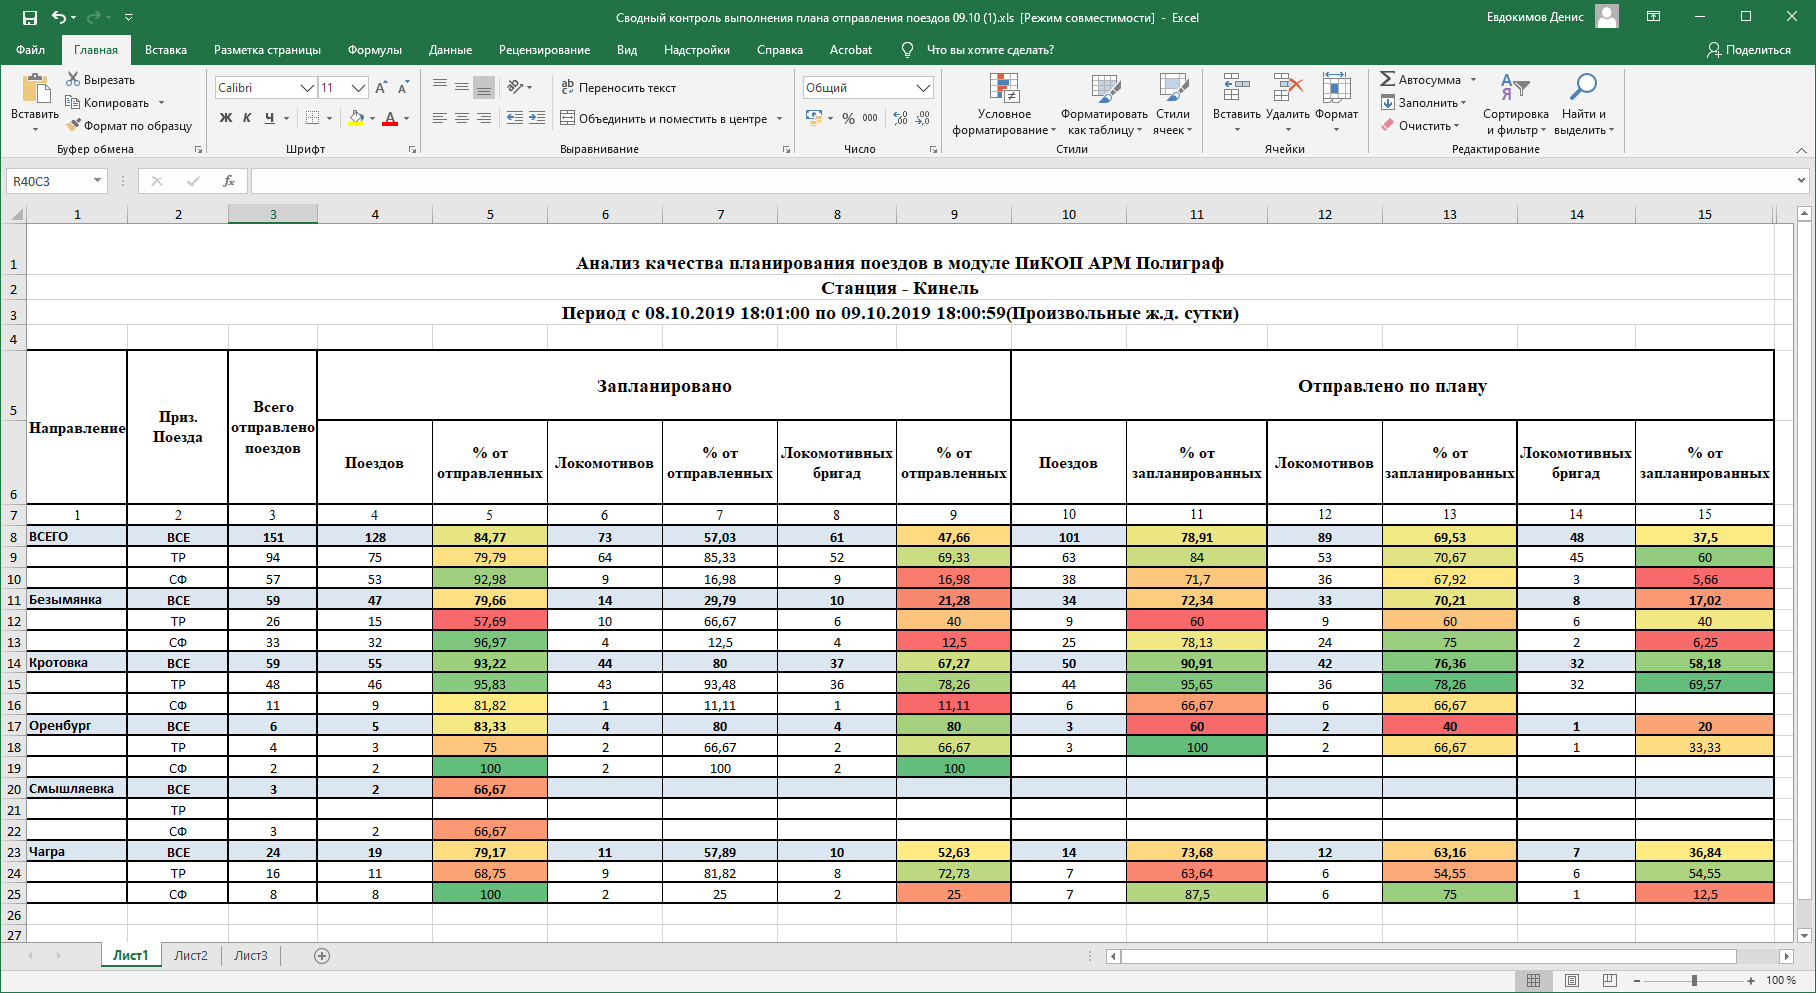Expand the number format dropdown
This screenshot has height=993, width=1816.
click(923, 88)
